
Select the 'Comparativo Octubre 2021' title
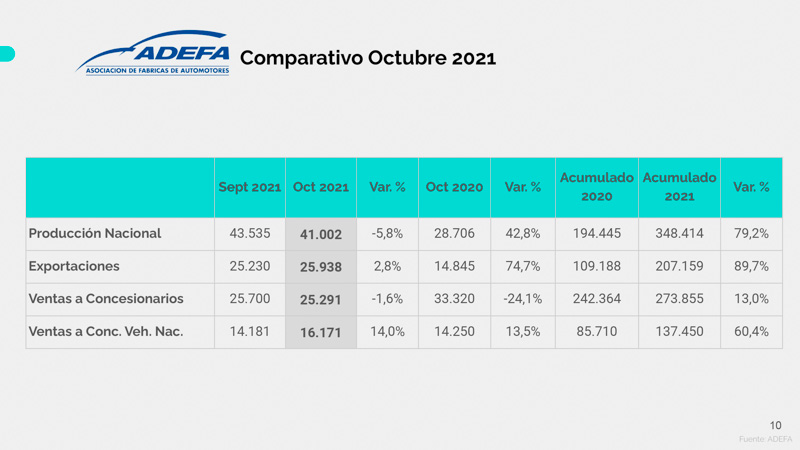pos(368,58)
